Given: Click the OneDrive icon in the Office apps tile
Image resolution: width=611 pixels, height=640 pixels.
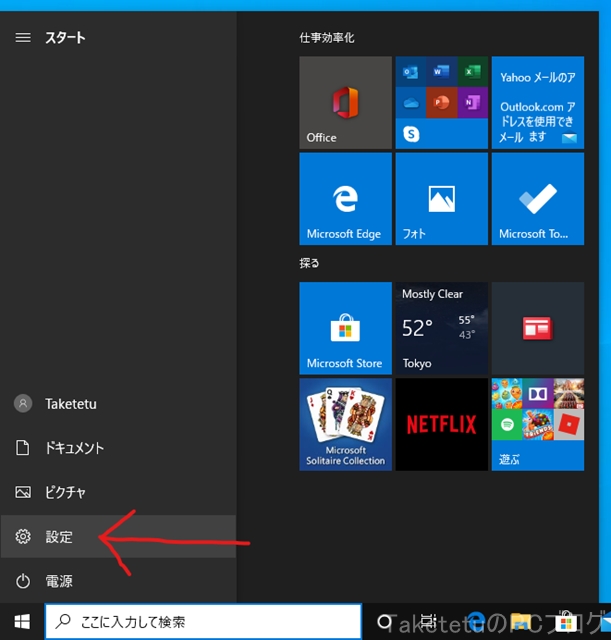Looking at the screenshot, I should (x=411, y=103).
